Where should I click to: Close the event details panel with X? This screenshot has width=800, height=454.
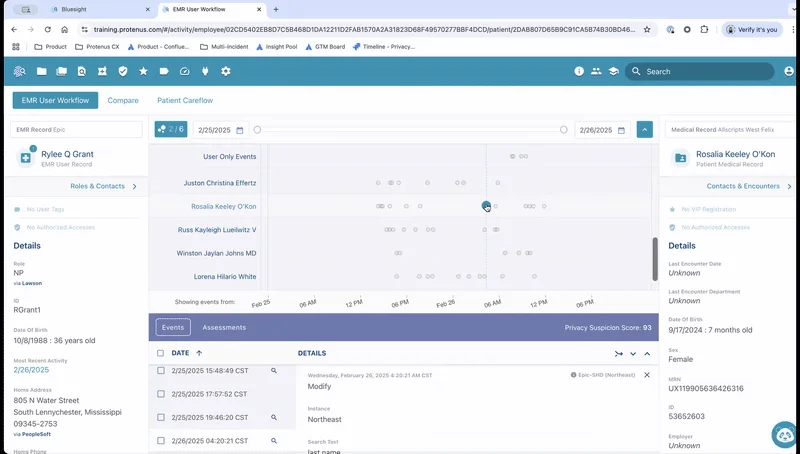click(x=646, y=375)
